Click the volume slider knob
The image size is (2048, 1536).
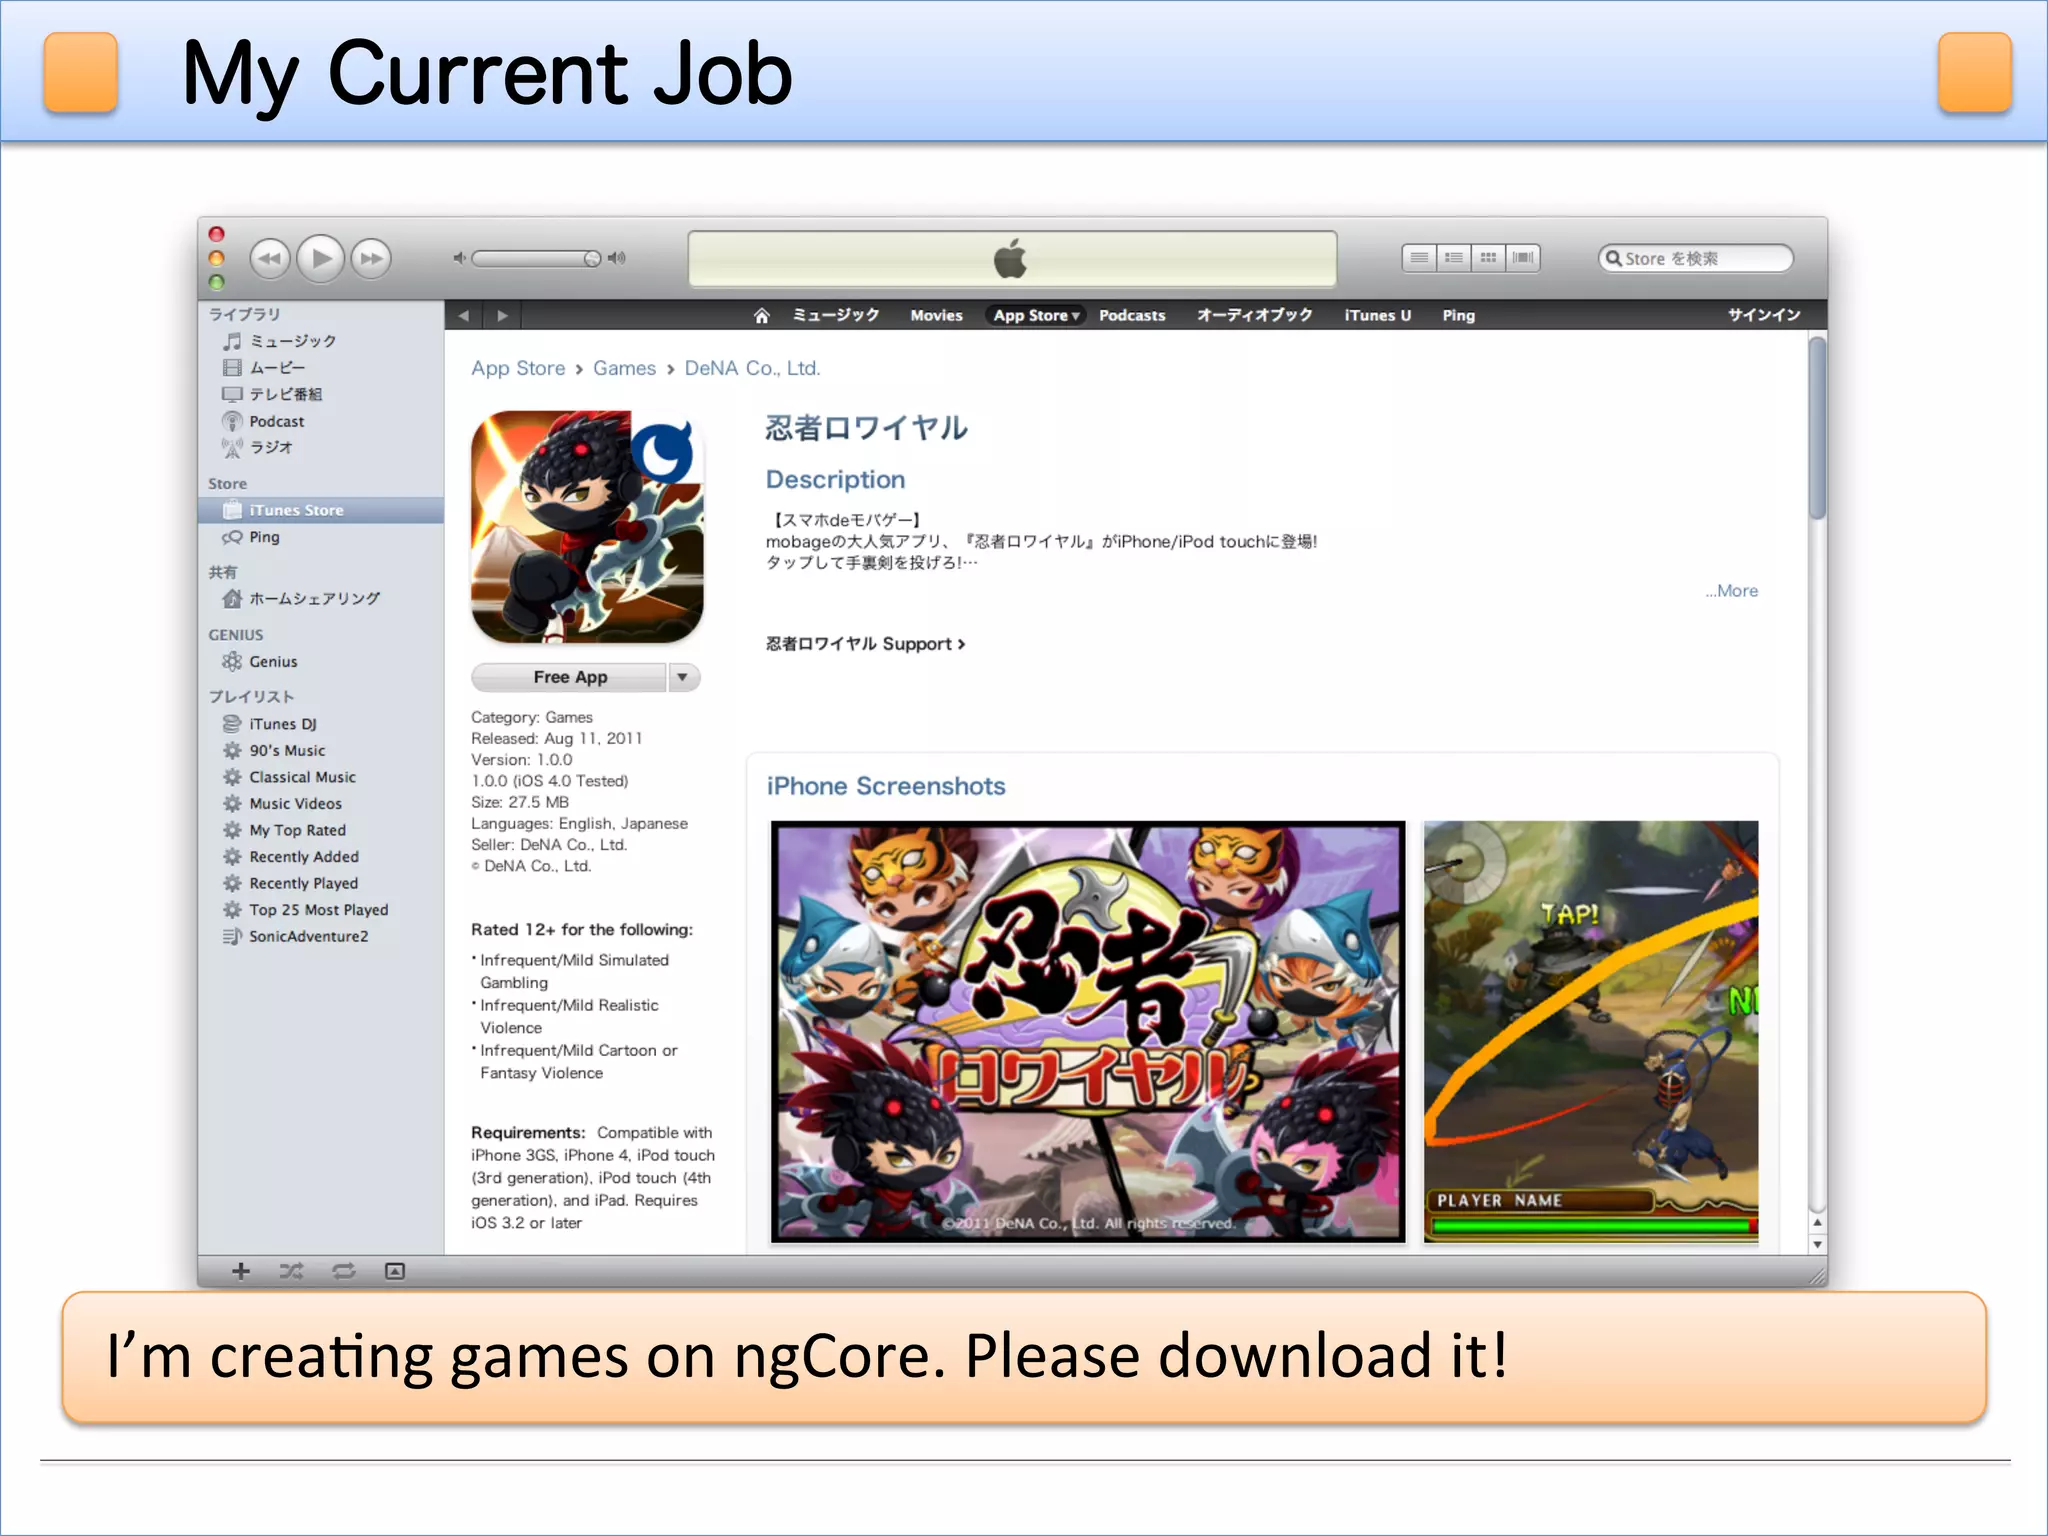click(592, 259)
